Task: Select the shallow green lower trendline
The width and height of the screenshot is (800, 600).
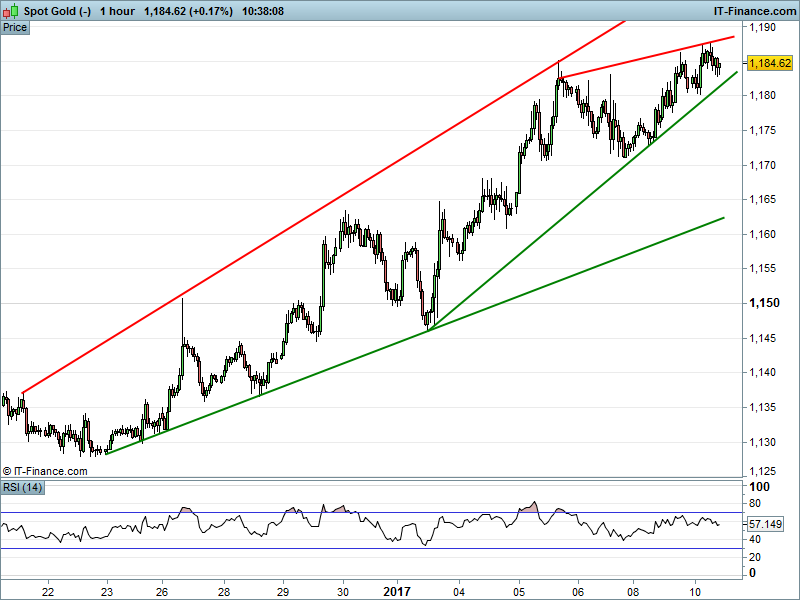Action: [x=414, y=336]
